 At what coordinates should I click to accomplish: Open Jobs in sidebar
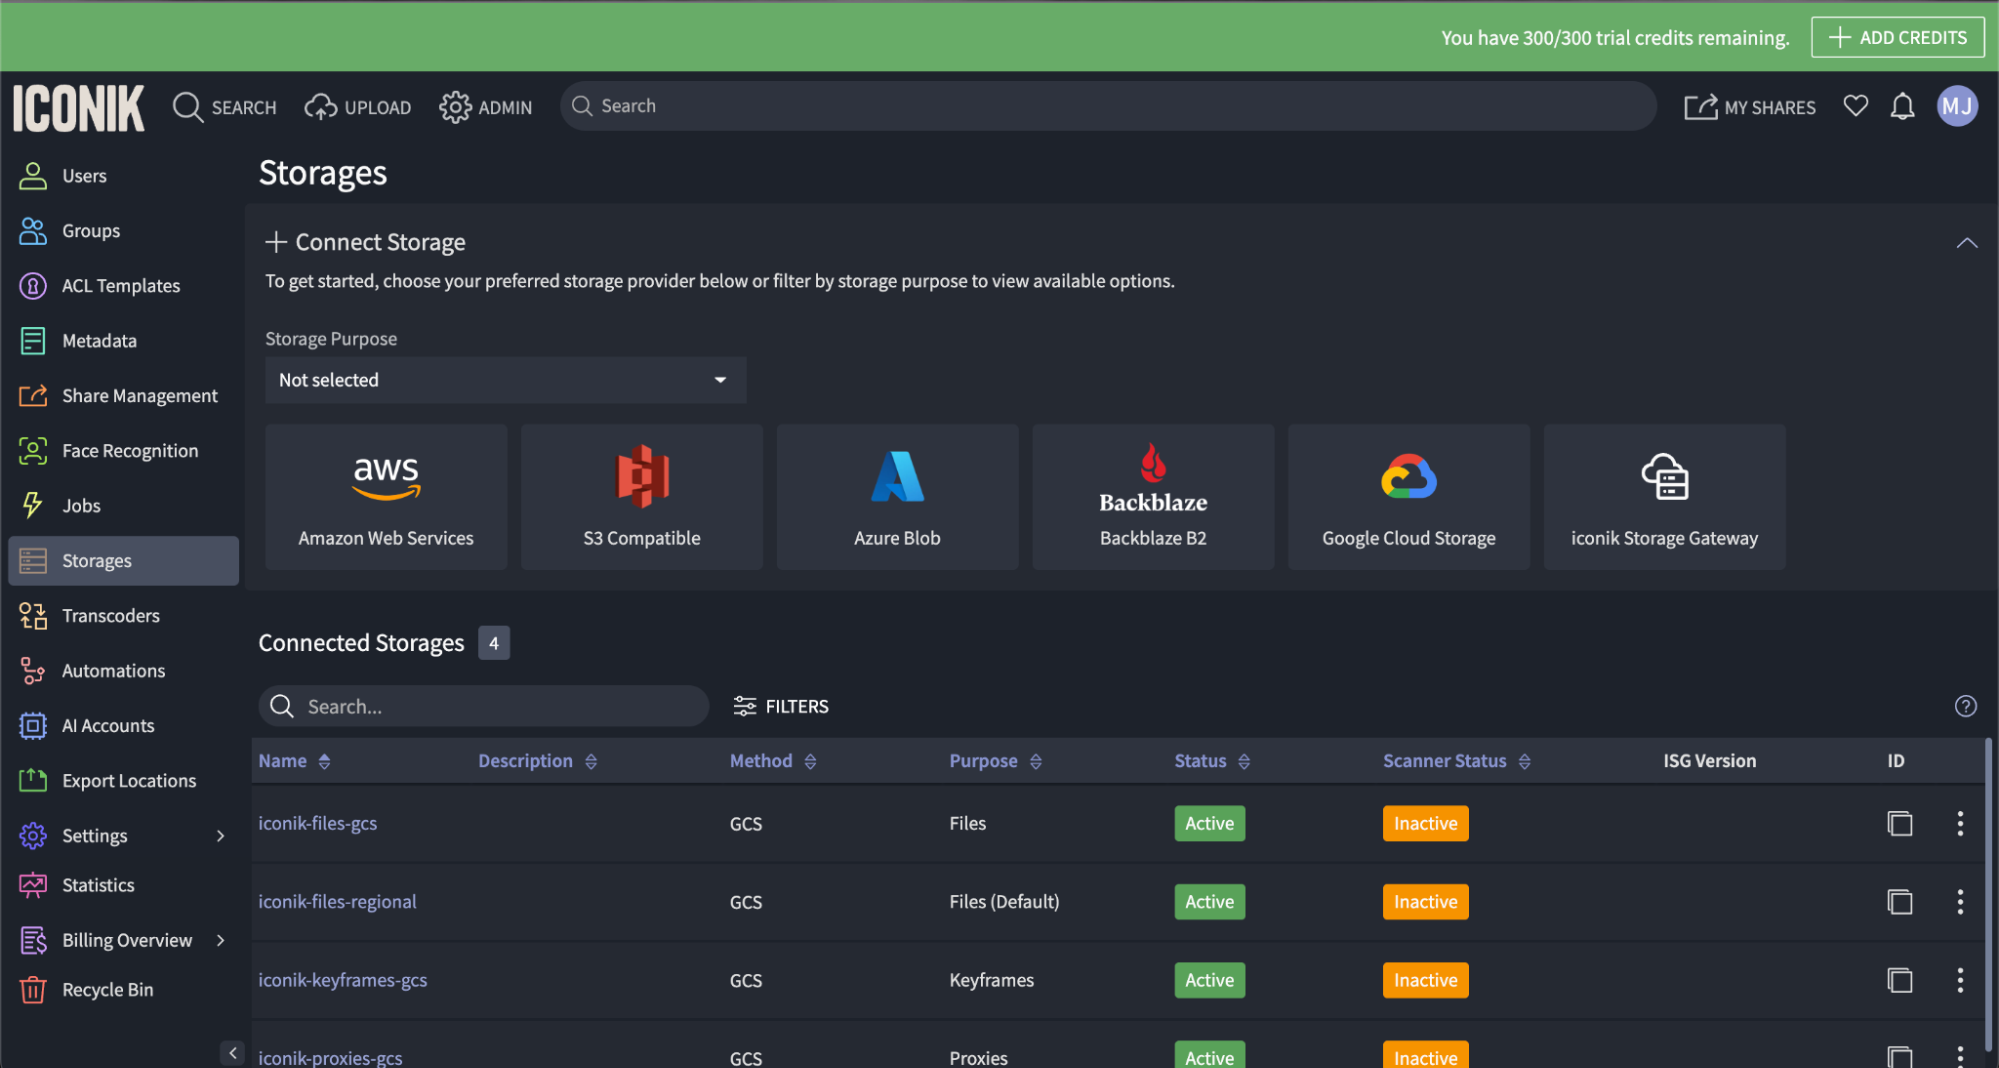coord(124,506)
